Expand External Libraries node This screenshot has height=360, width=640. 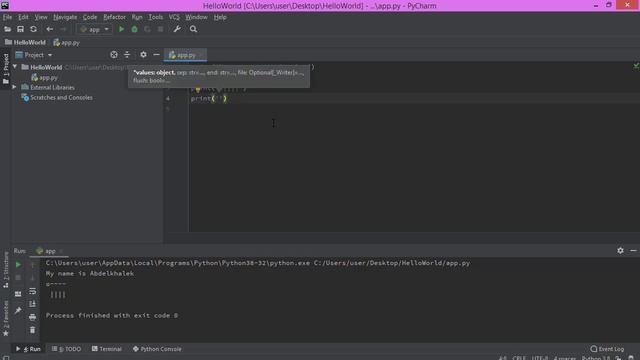(14, 87)
